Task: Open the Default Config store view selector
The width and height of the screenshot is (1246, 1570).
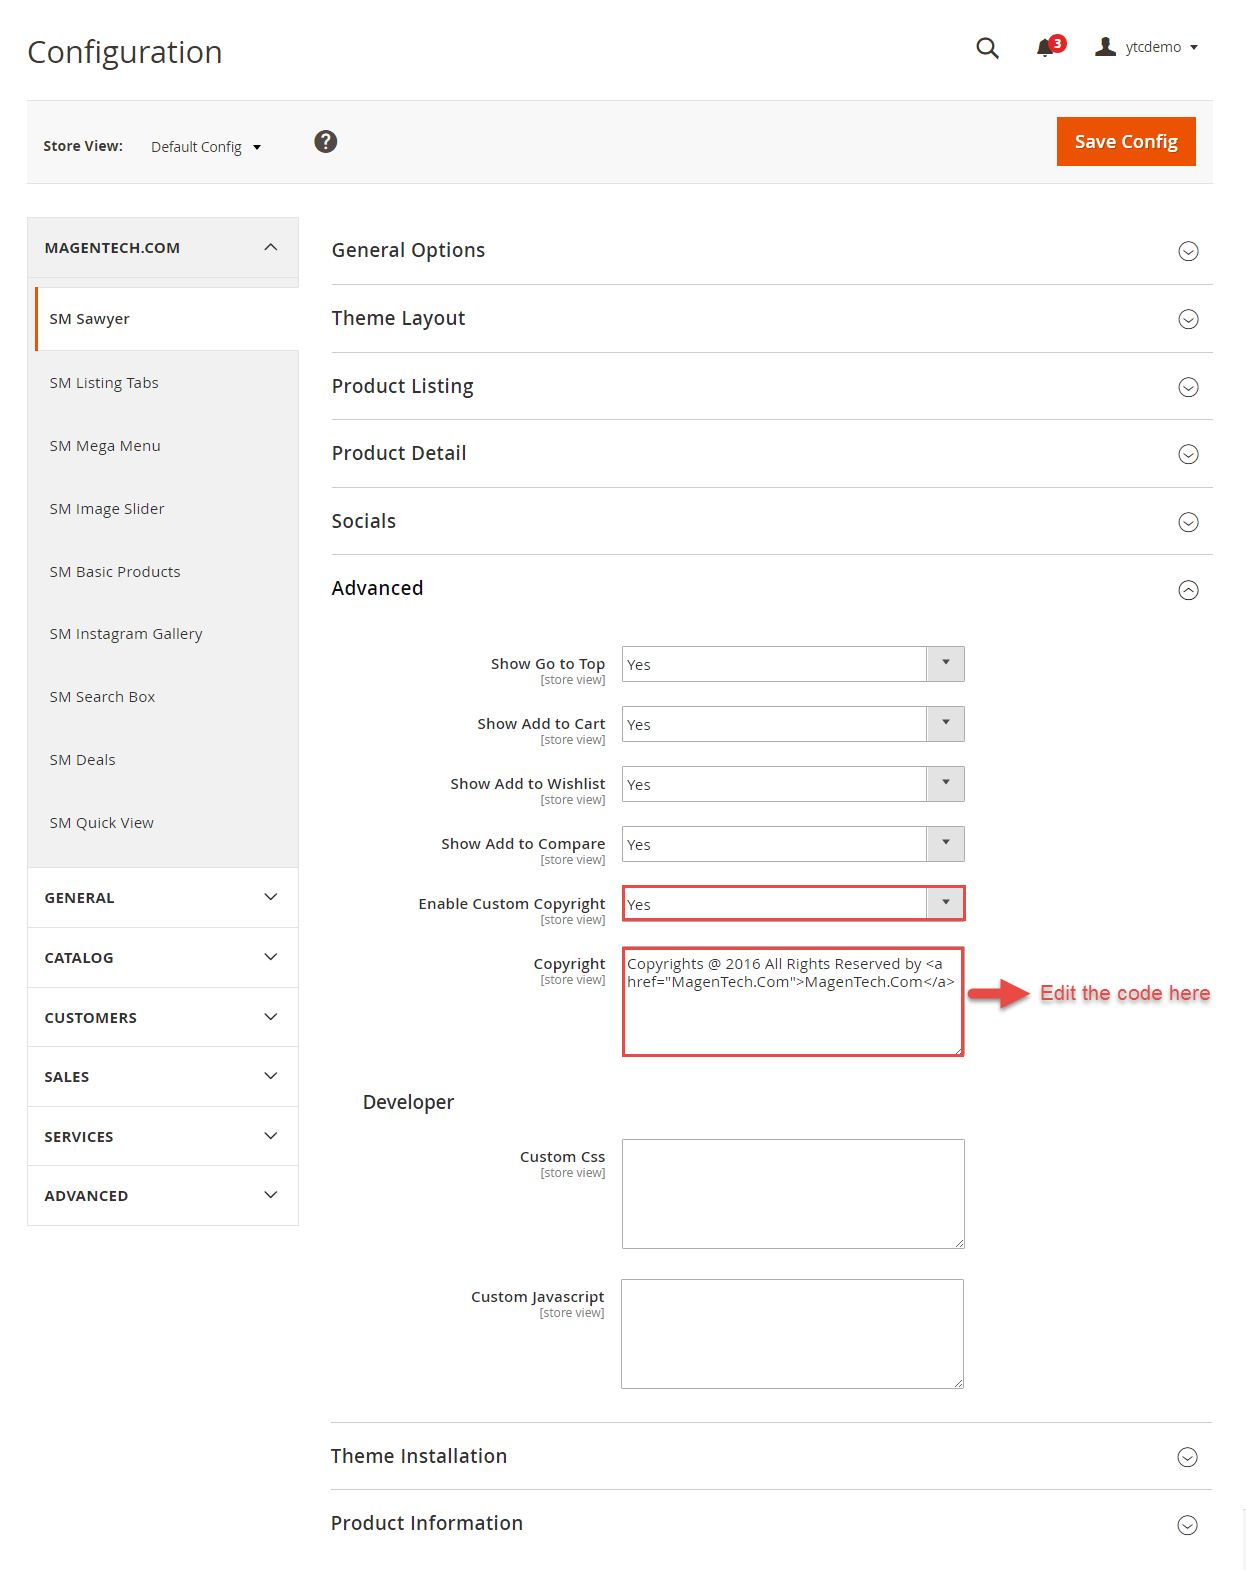Action: [206, 147]
